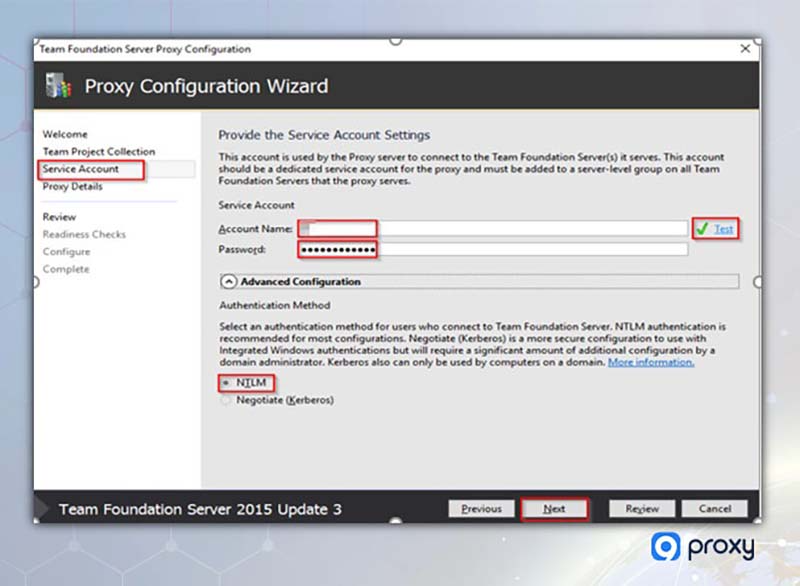This screenshot has height=586, width=800.
Task: Select the Review step in the sidebar
Action: (x=59, y=216)
